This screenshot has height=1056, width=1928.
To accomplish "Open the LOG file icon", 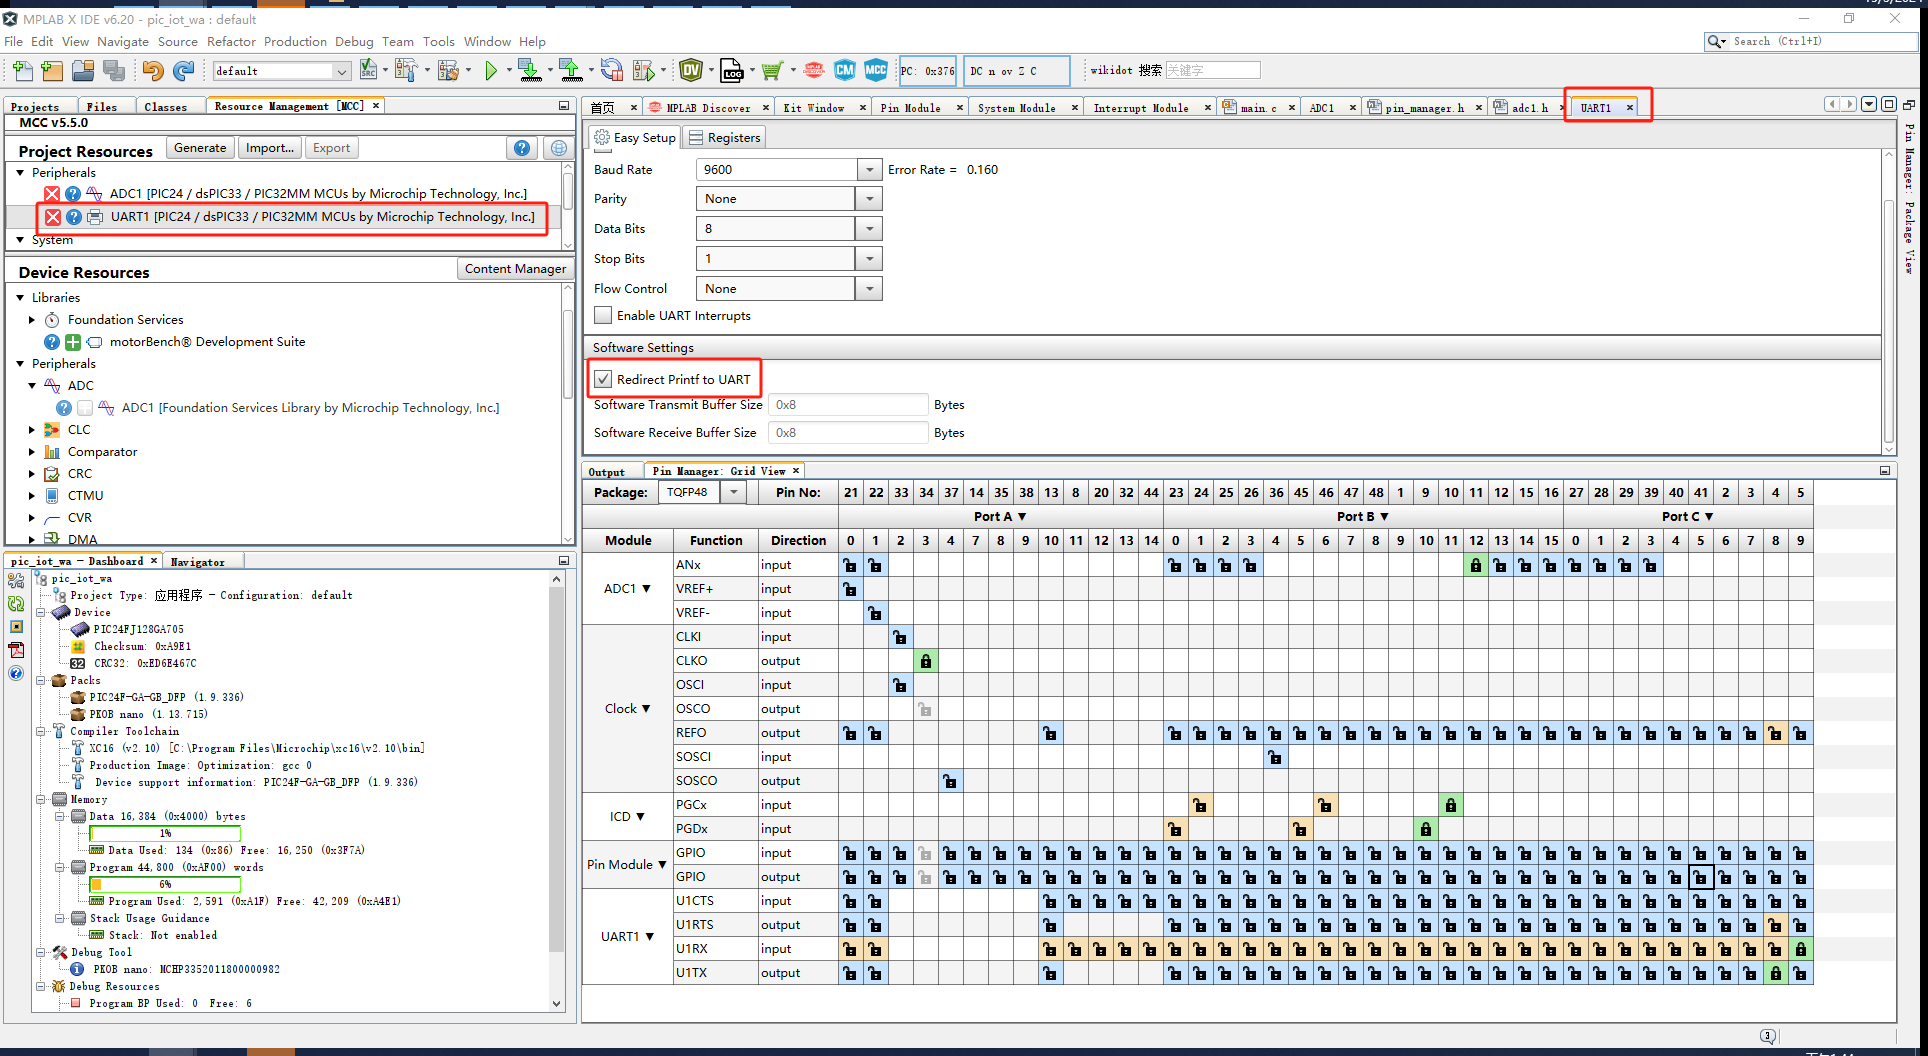I will (x=732, y=70).
